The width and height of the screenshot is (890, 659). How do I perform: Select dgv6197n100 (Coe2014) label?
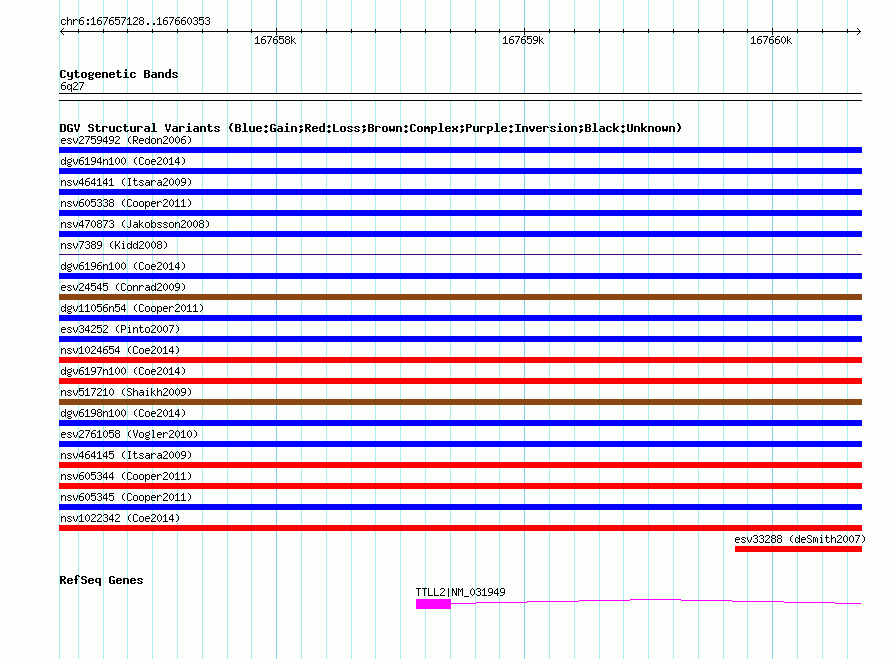(x=123, y=371)
